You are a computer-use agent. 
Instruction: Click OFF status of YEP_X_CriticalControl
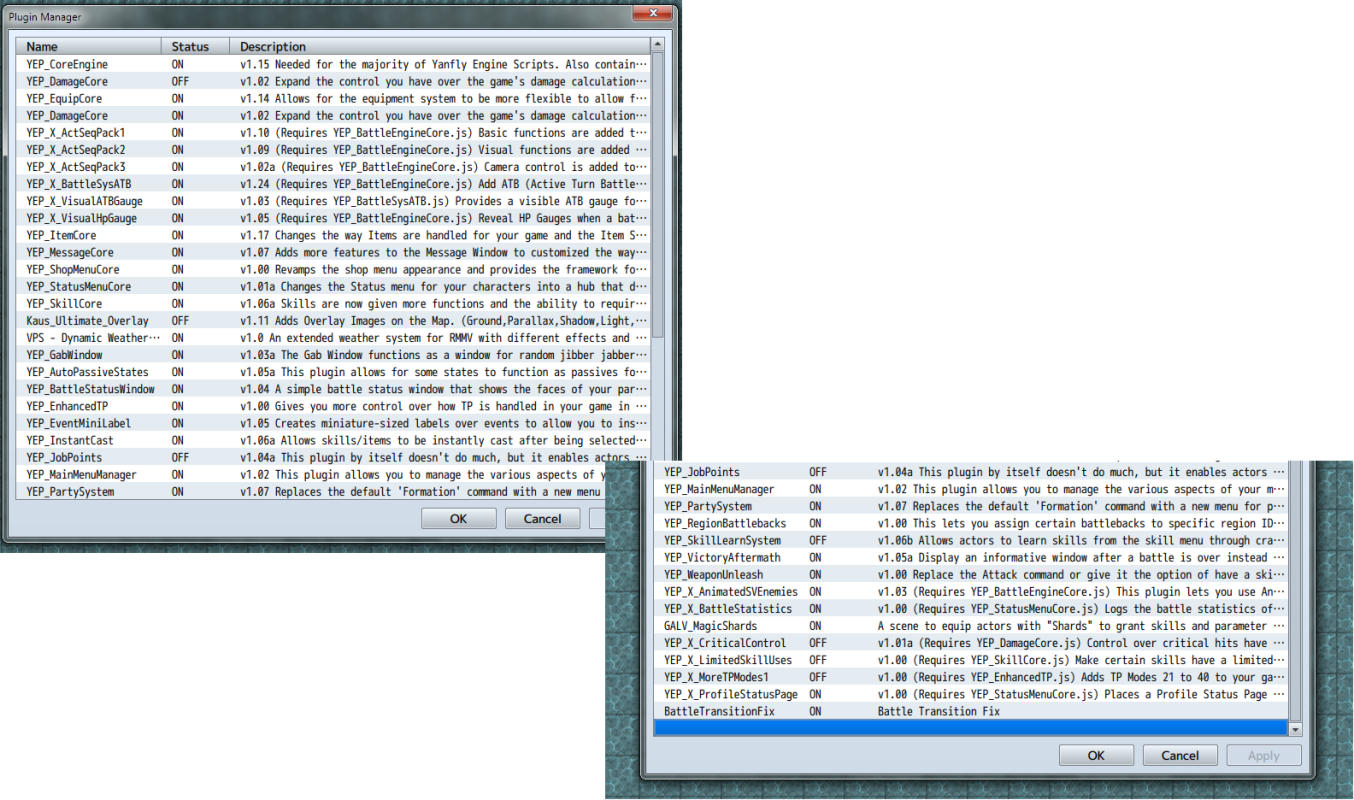pos(818,643)
